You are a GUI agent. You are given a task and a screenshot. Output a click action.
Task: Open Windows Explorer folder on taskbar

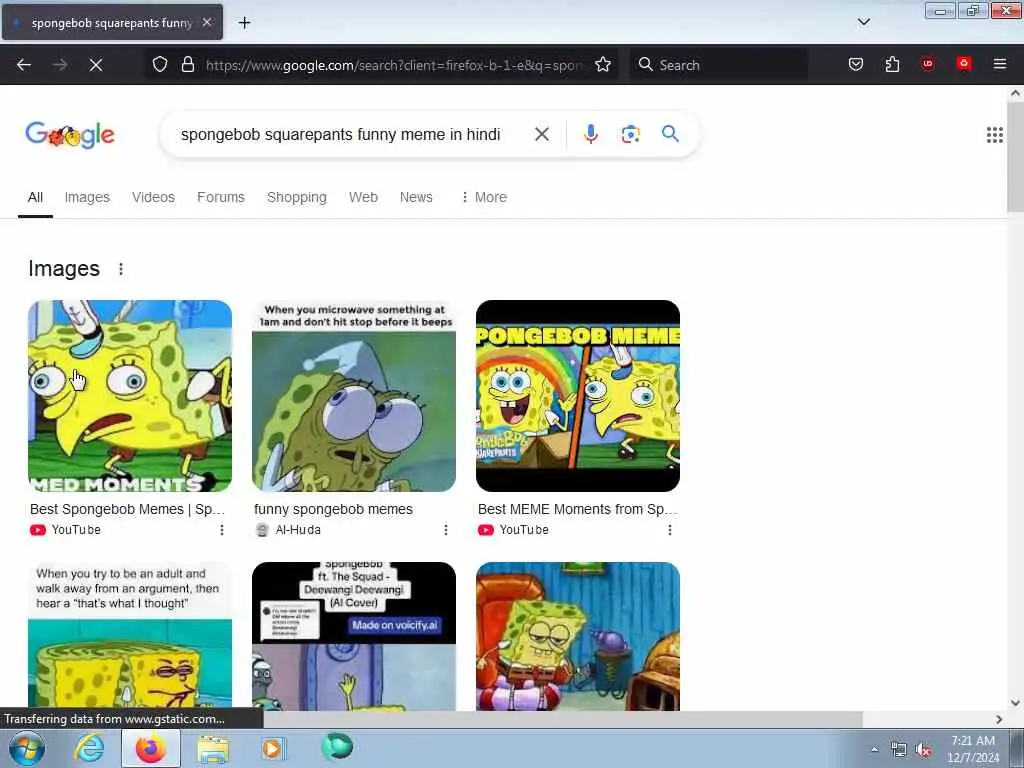(213, 748)
